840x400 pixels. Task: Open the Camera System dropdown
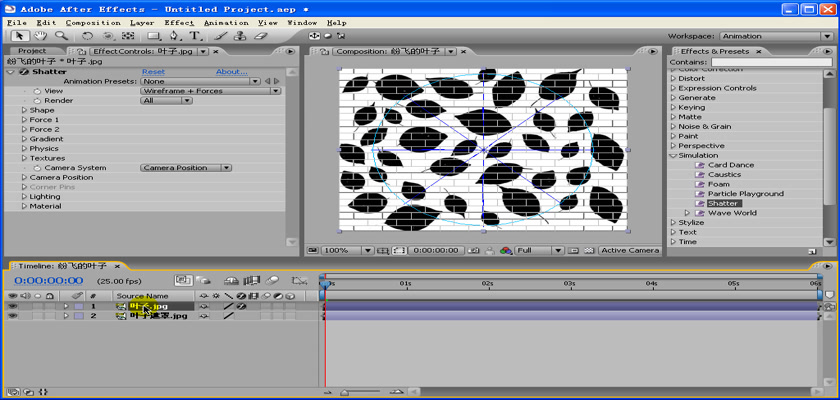coord(186,168)
